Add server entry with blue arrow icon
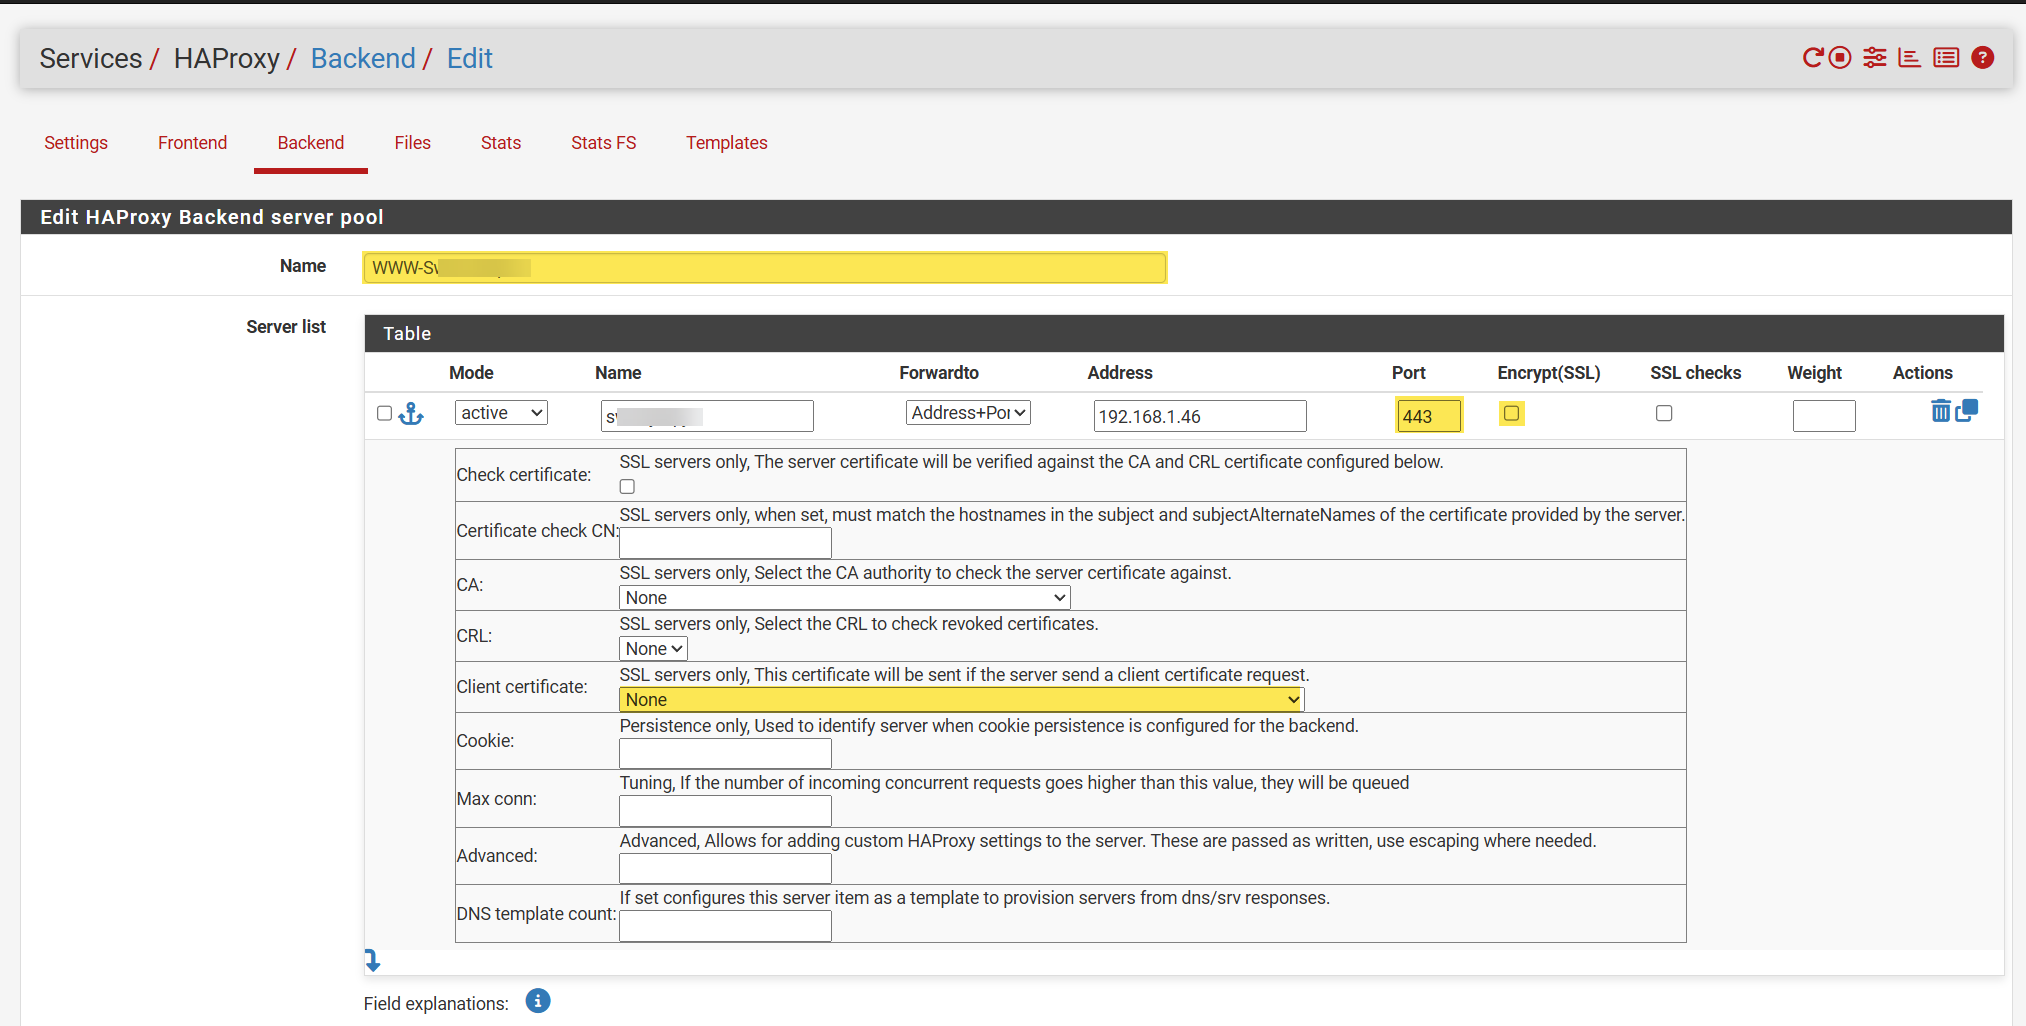Screen dimensions: 2026x1026 point(372,961)
